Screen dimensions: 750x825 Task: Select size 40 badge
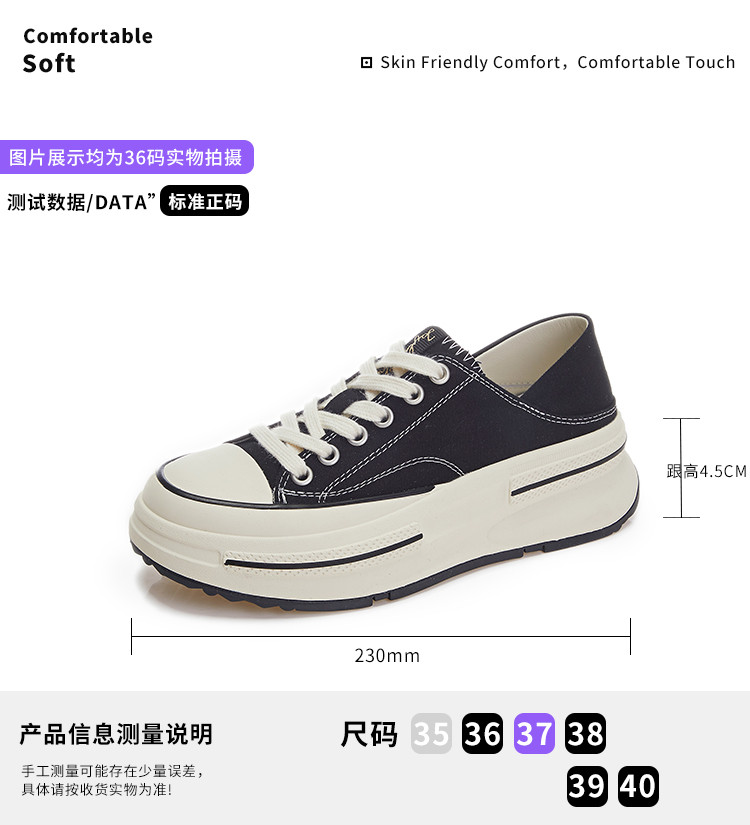click(x=638, y=786)
